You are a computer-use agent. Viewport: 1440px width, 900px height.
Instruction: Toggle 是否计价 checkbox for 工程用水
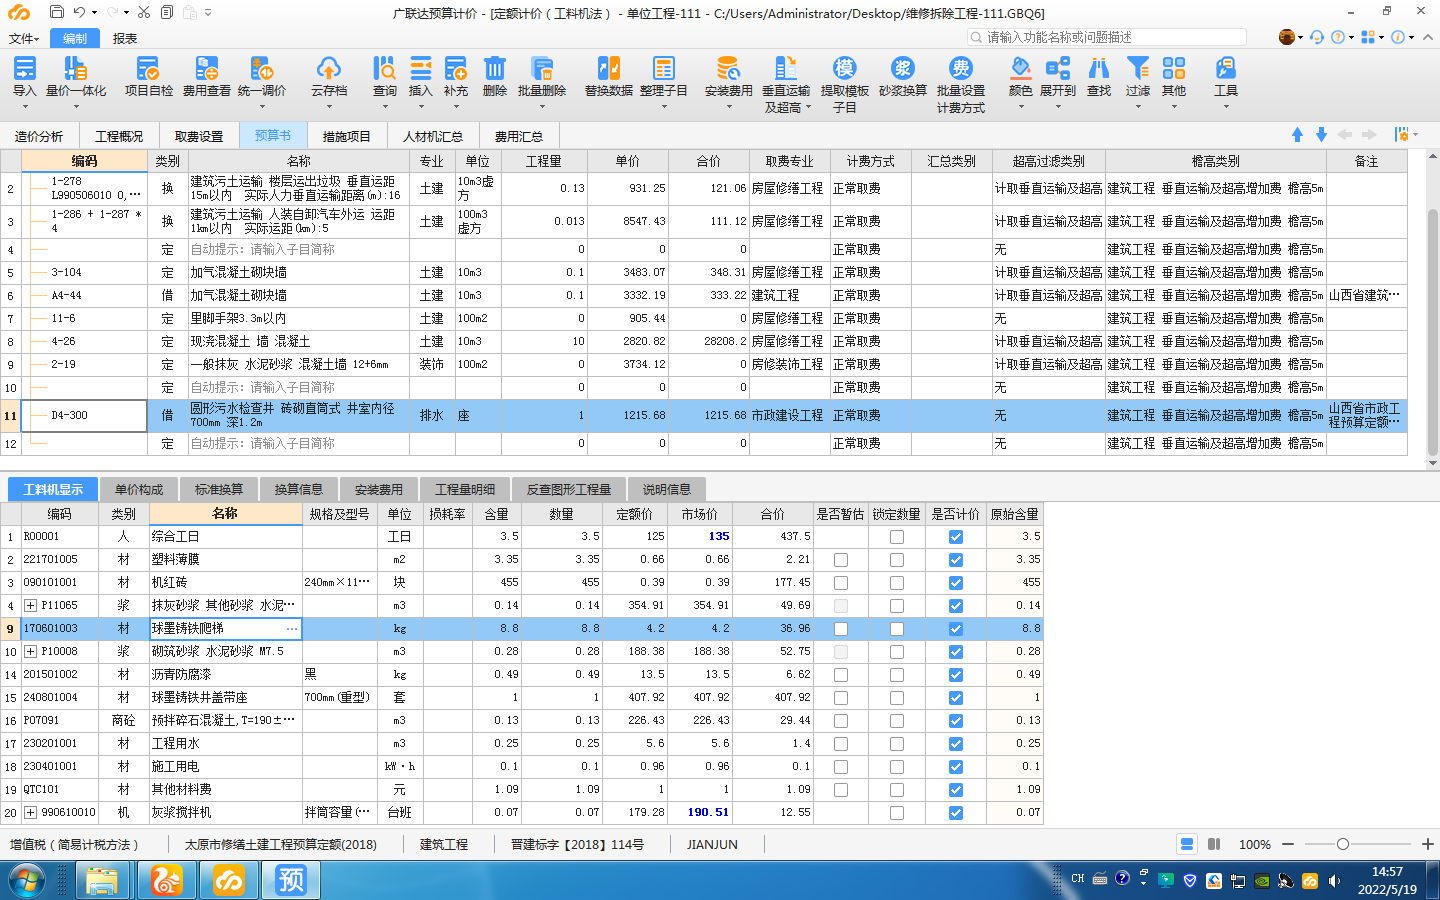click(x=956, y=744)
